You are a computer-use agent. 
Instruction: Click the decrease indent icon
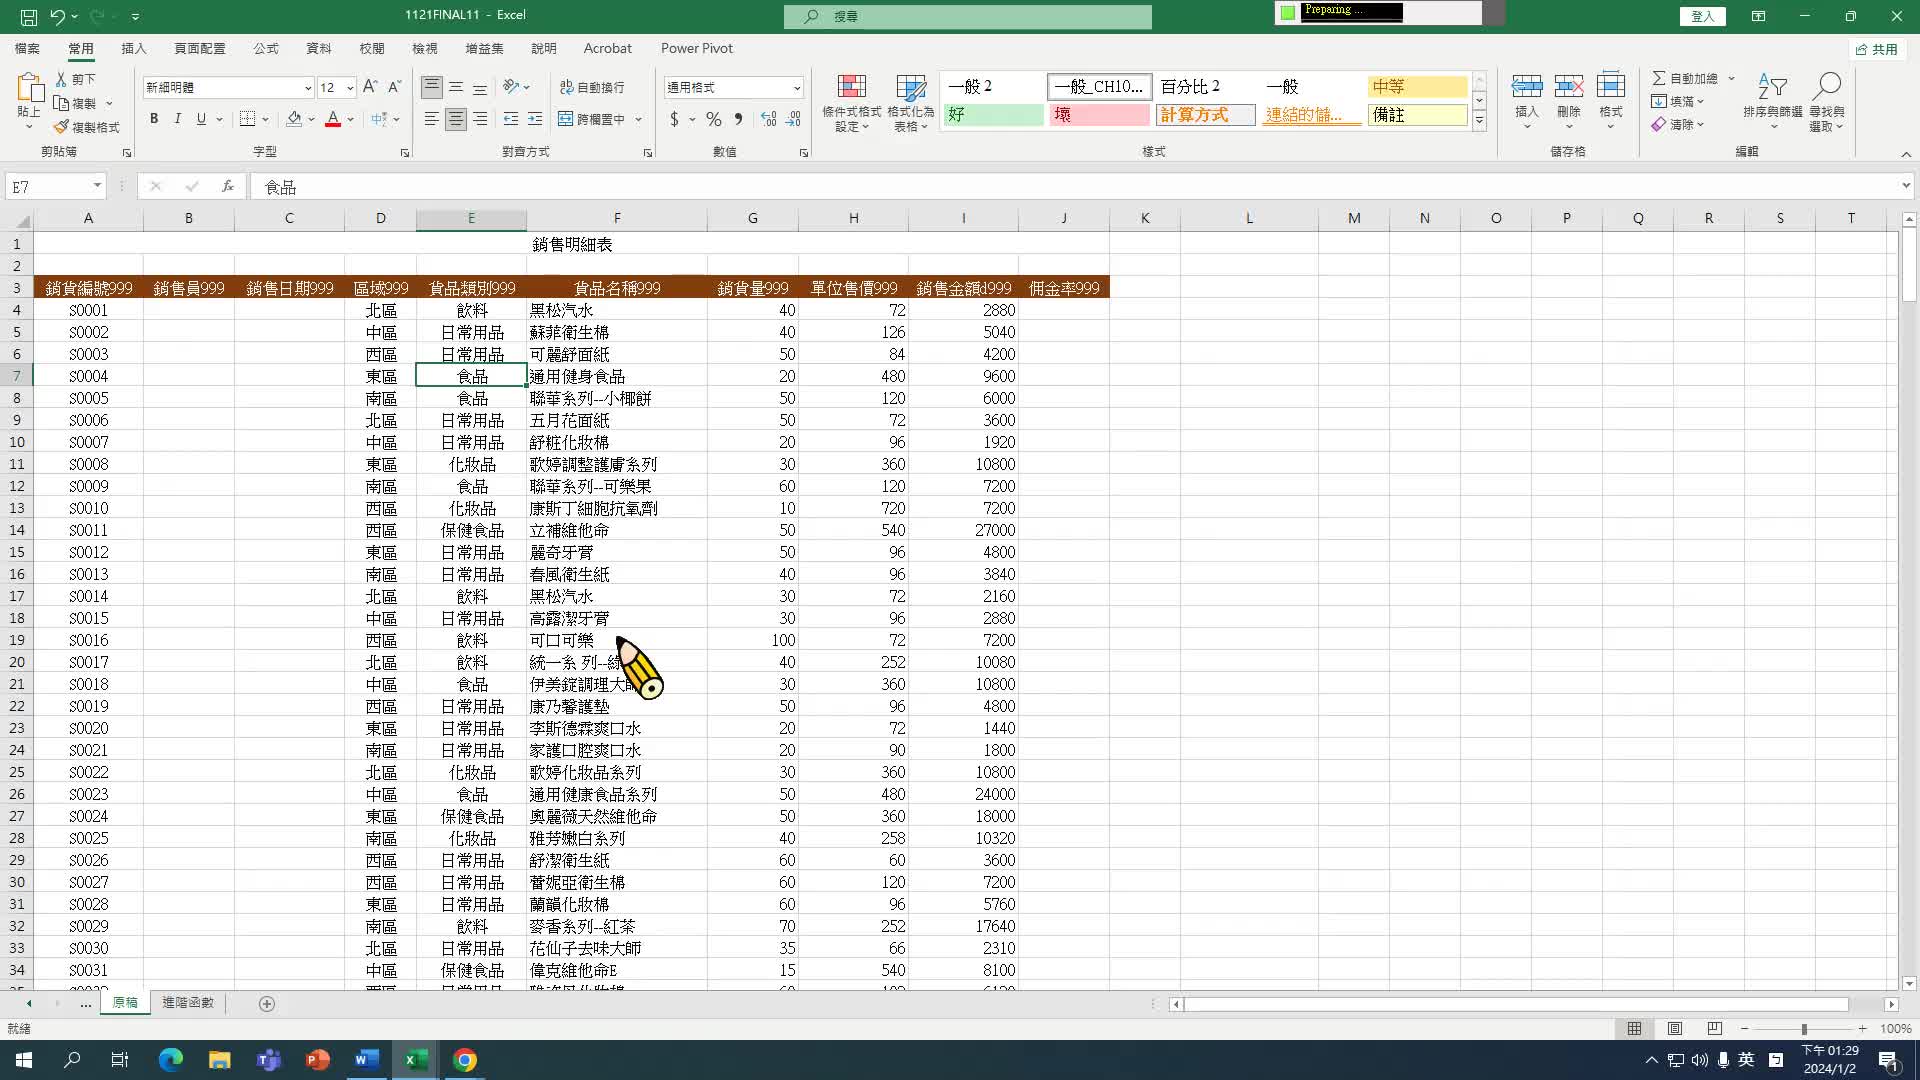(x=511, y=119)
